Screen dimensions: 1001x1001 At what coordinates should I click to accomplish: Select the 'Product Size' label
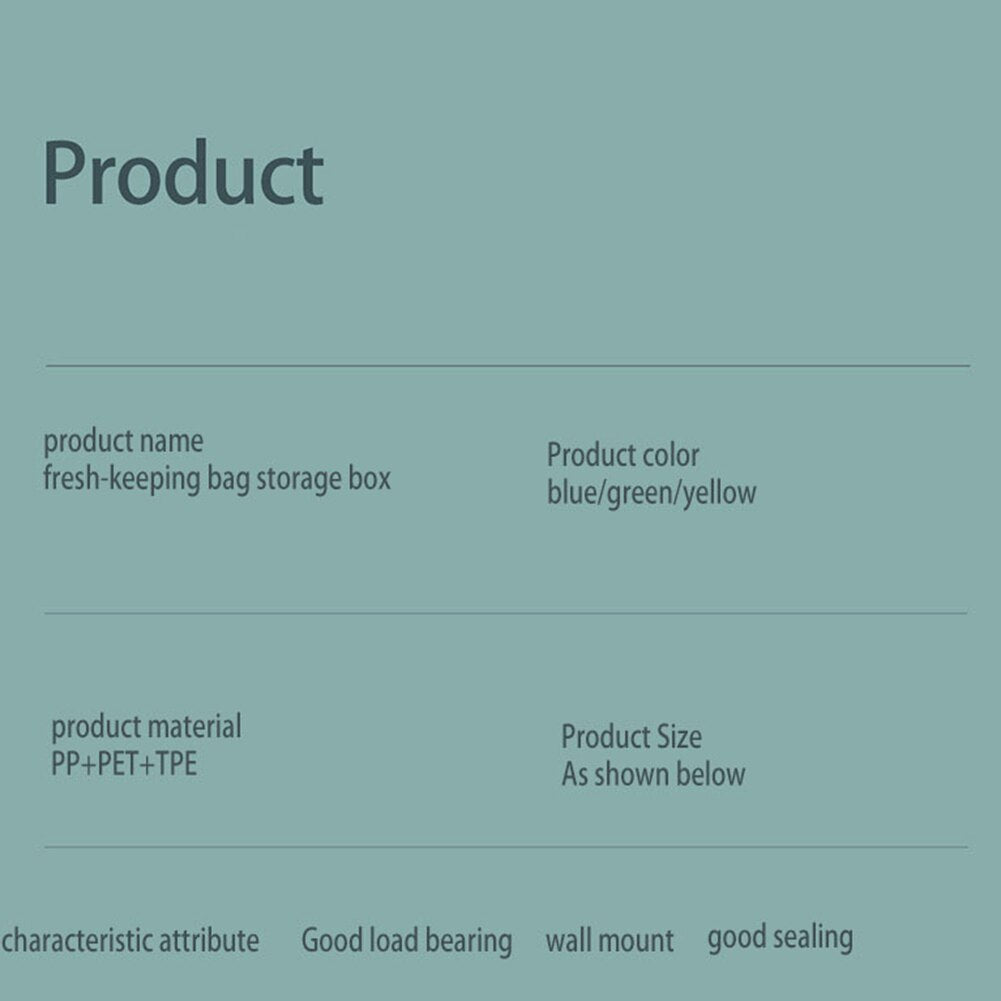coord(631,737)
